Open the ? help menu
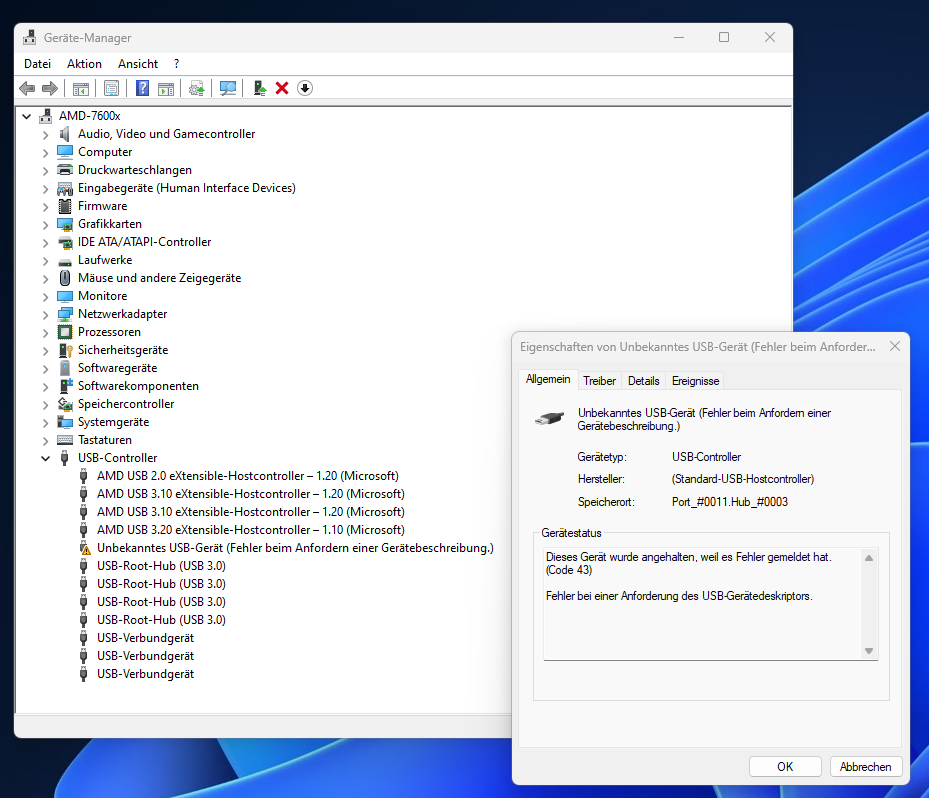This screenshot has height=798, width=929. 177,64
